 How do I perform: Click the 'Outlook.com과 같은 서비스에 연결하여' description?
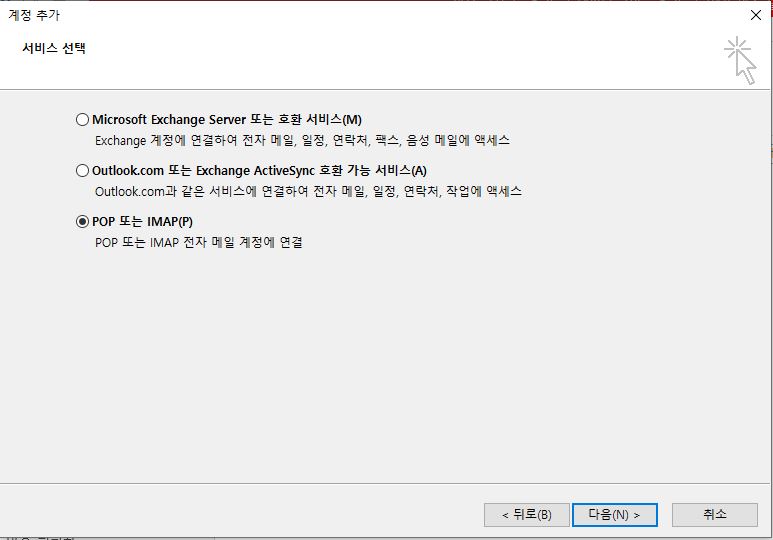(x=308, y=191)
